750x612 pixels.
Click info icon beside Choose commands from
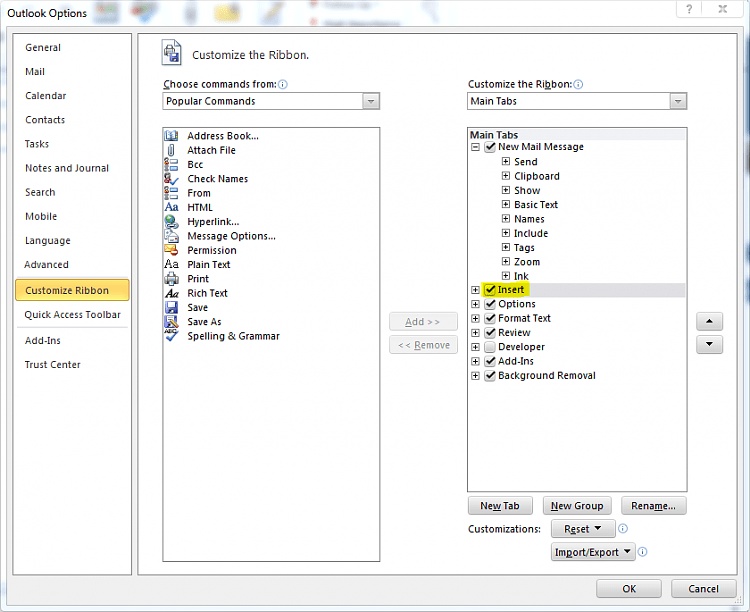click(283, 85)
